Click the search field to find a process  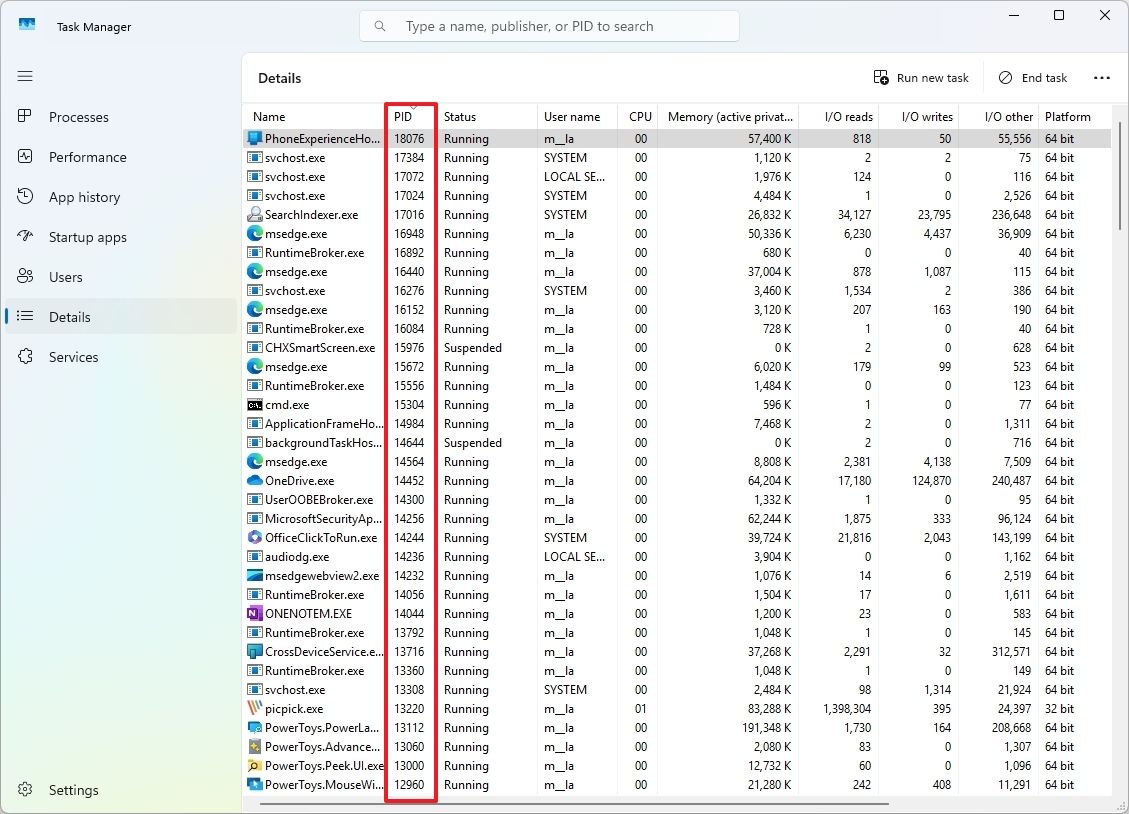click(549, 26)
